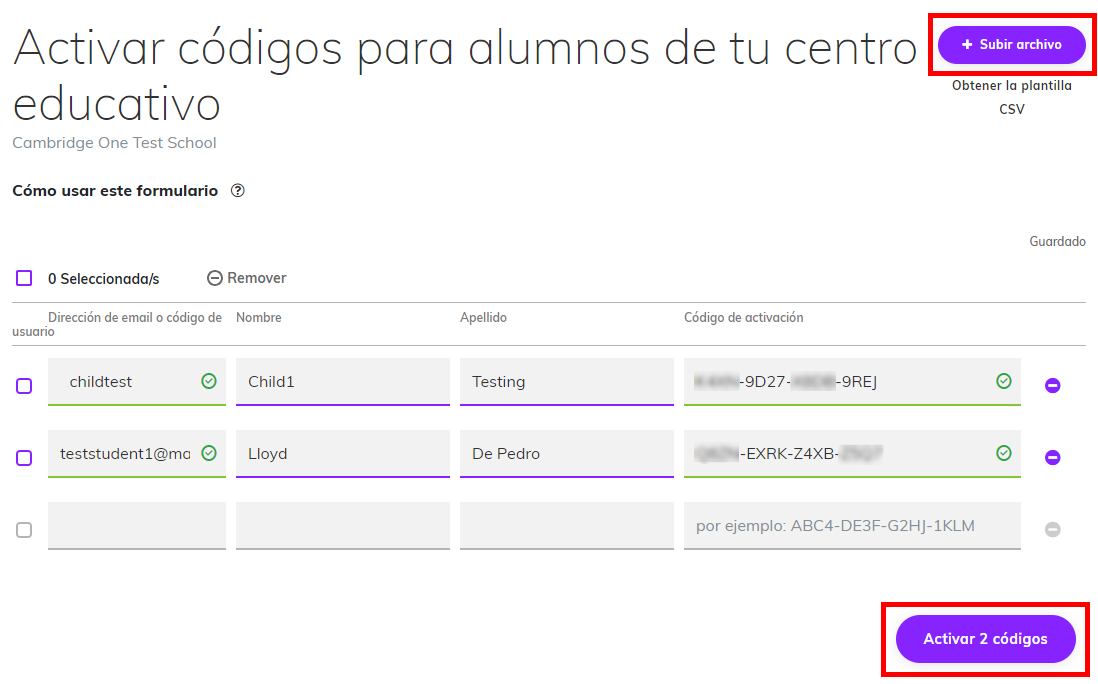This screenshot has width=1098, height=684.
Task: Click the 0 Seleccionada/s label
Action: click(104, 279)
